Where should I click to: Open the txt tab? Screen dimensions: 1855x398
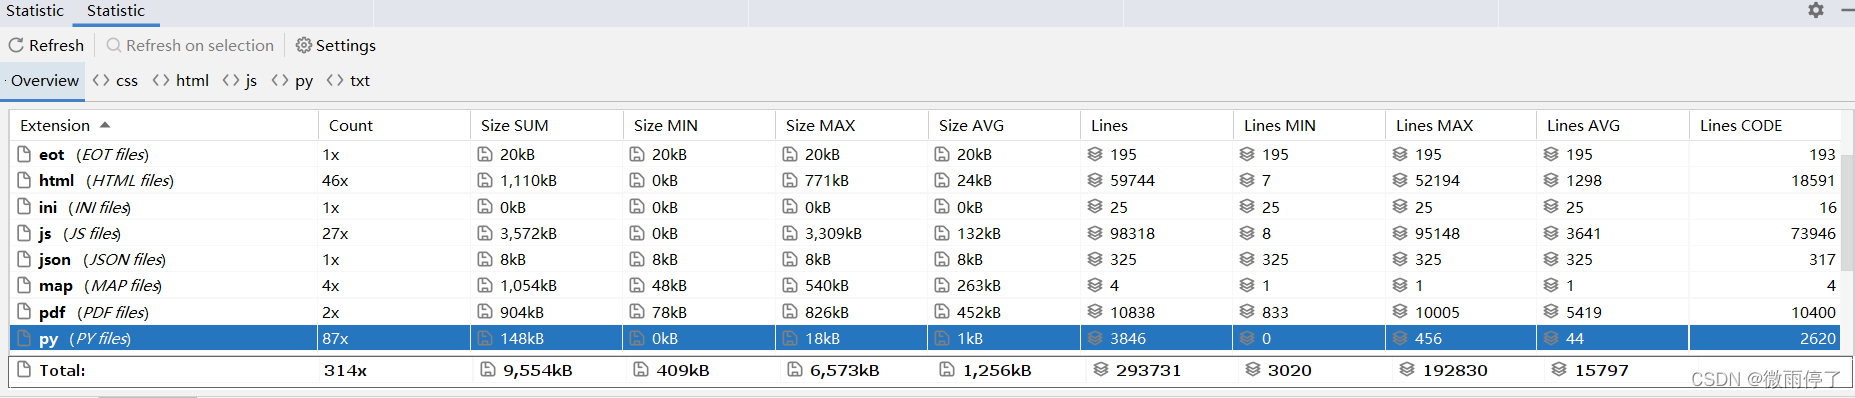(x=348, y=80)
